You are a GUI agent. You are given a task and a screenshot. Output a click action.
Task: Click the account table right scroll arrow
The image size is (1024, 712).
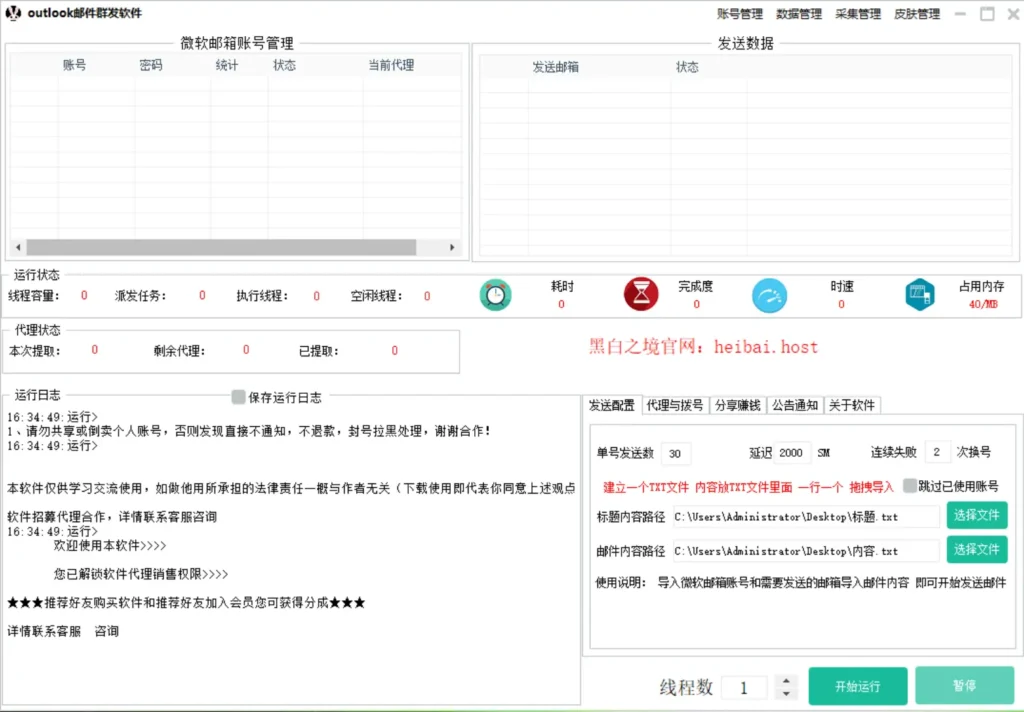(452, 248)
